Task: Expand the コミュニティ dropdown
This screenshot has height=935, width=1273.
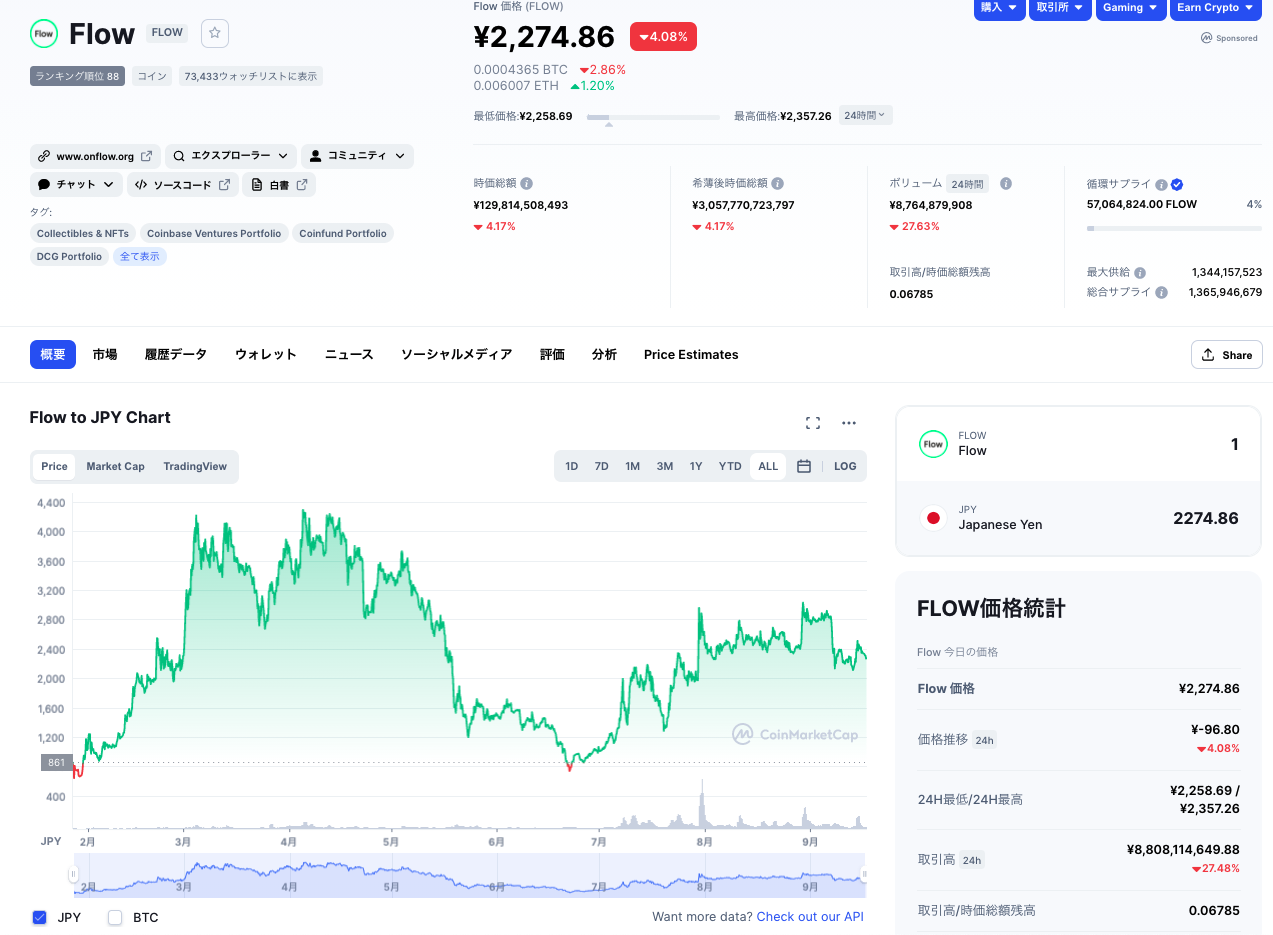Action: pos(357,156)
